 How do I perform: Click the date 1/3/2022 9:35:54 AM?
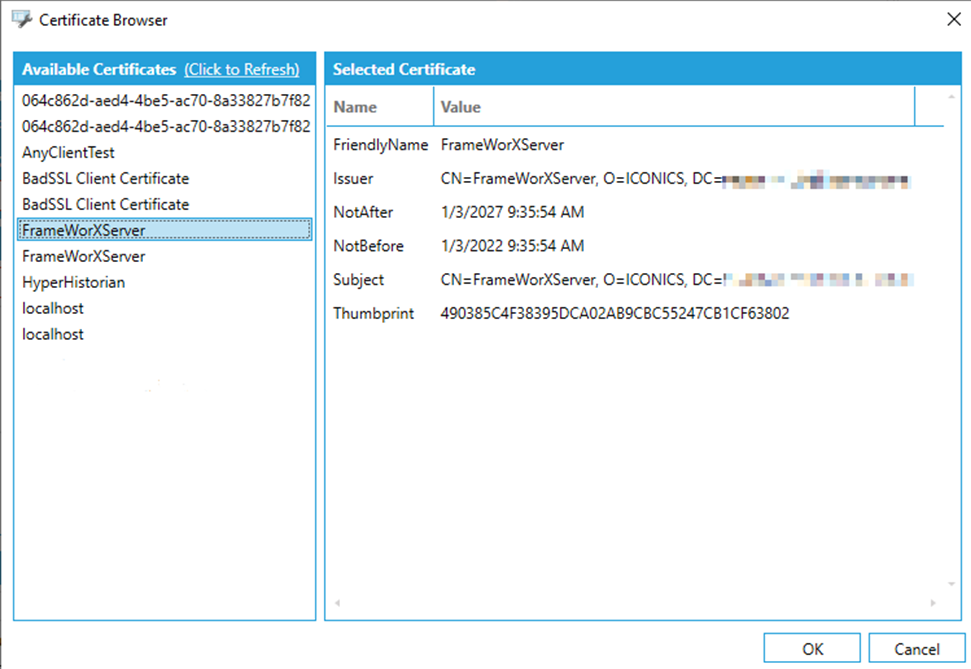pyautogui.click(x=512, y=246)
